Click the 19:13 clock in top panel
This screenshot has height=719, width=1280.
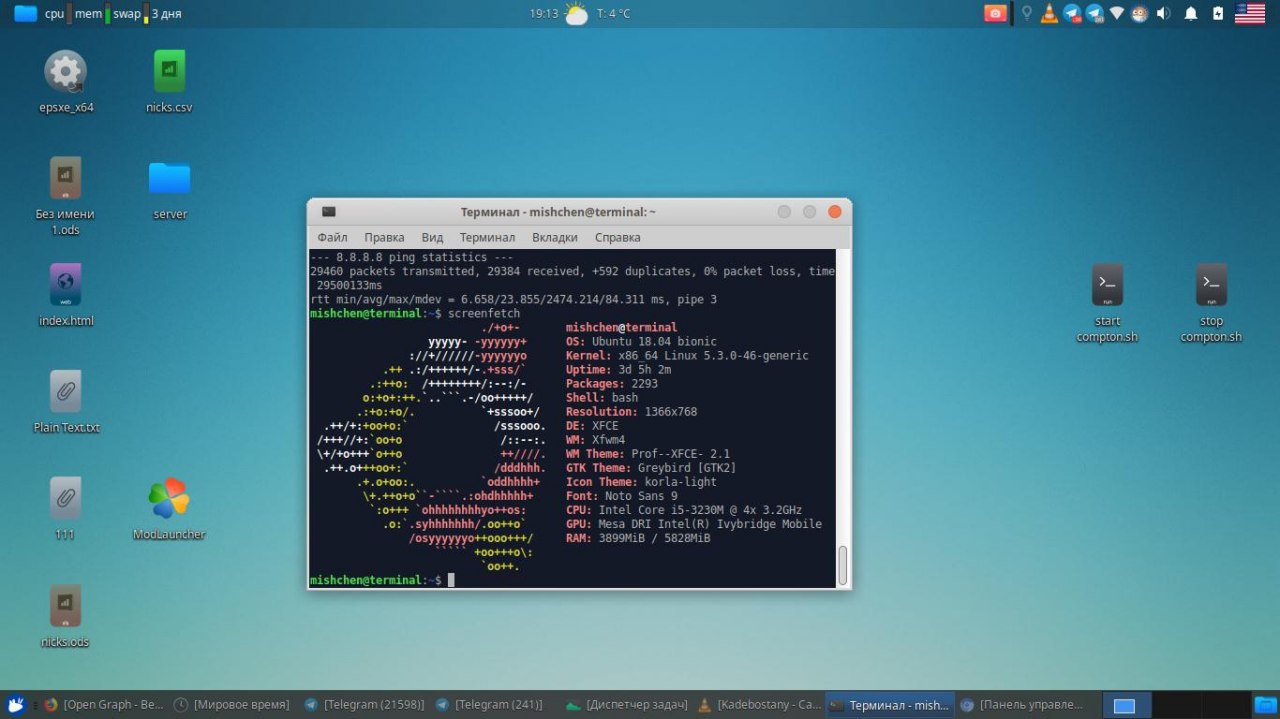tap(543, 14)
